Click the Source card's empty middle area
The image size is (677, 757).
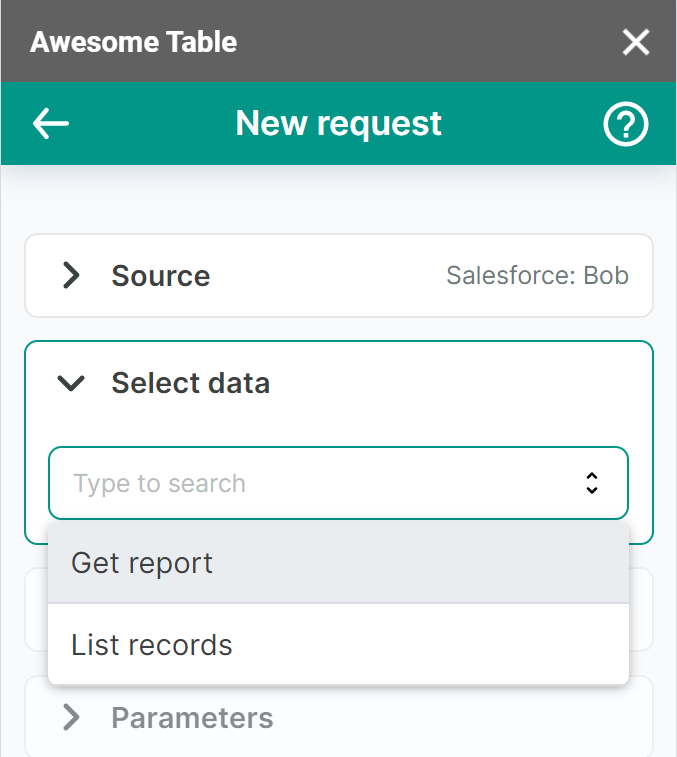(330, 276)
